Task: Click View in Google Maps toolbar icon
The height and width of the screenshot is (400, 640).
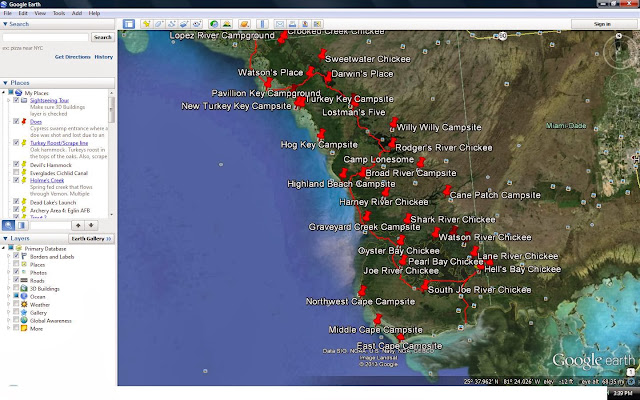Action: (x=318, y=24)
